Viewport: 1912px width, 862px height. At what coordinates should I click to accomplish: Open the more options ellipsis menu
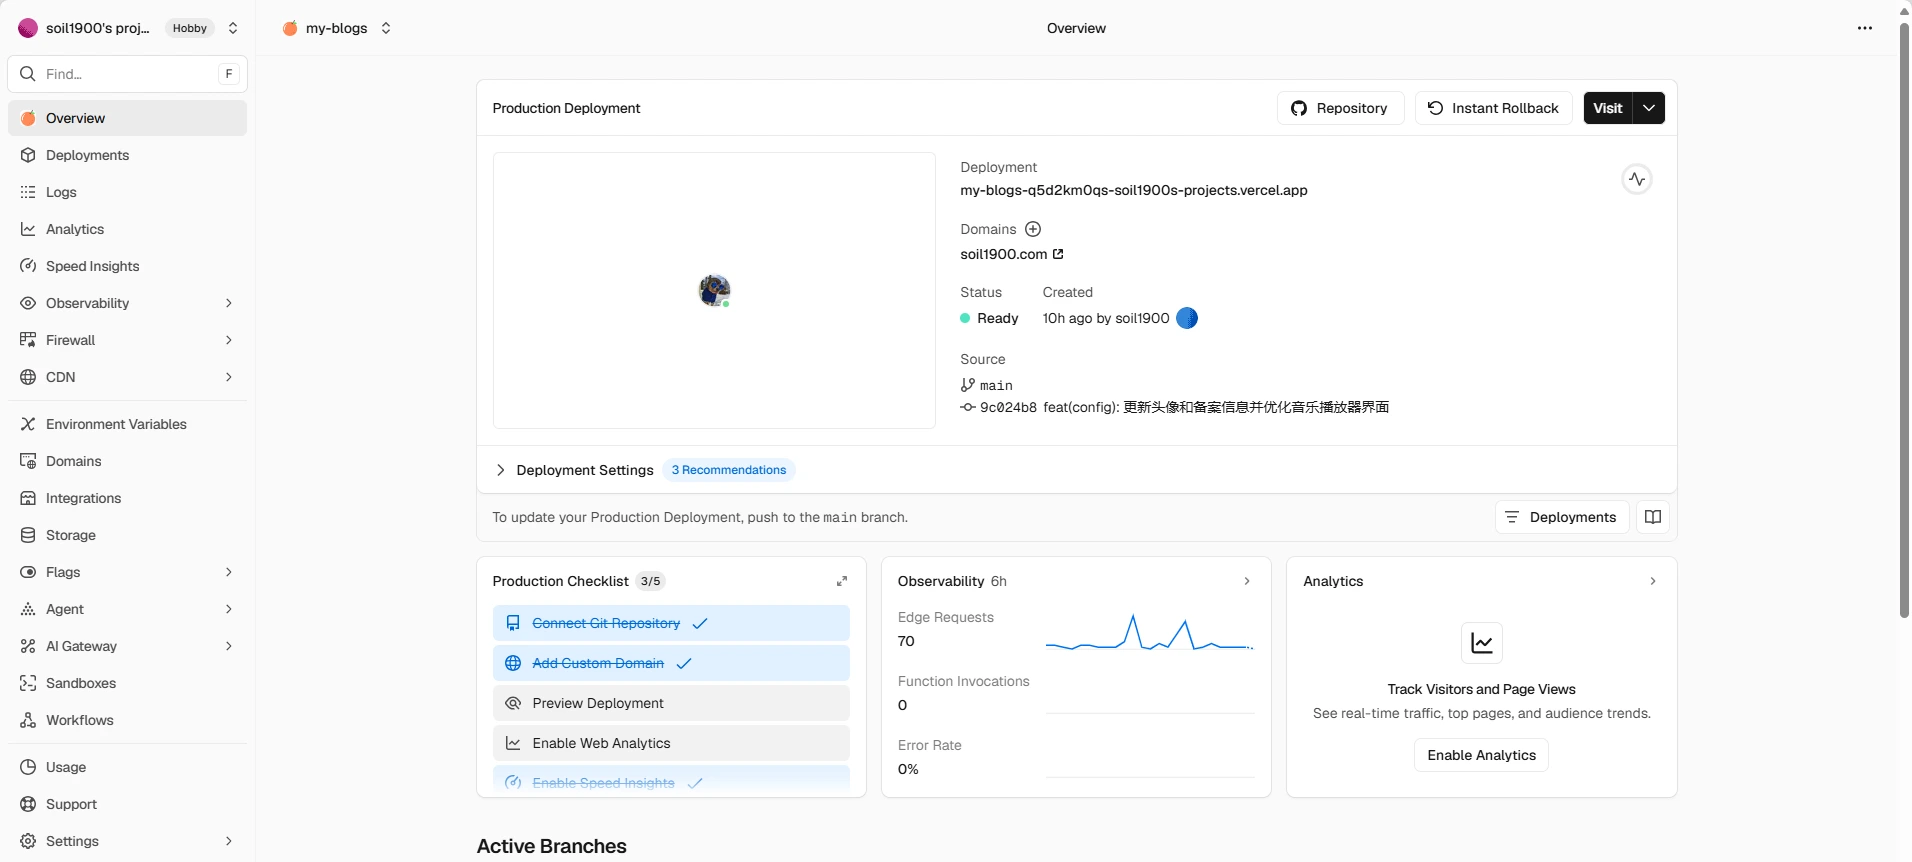1865,28
